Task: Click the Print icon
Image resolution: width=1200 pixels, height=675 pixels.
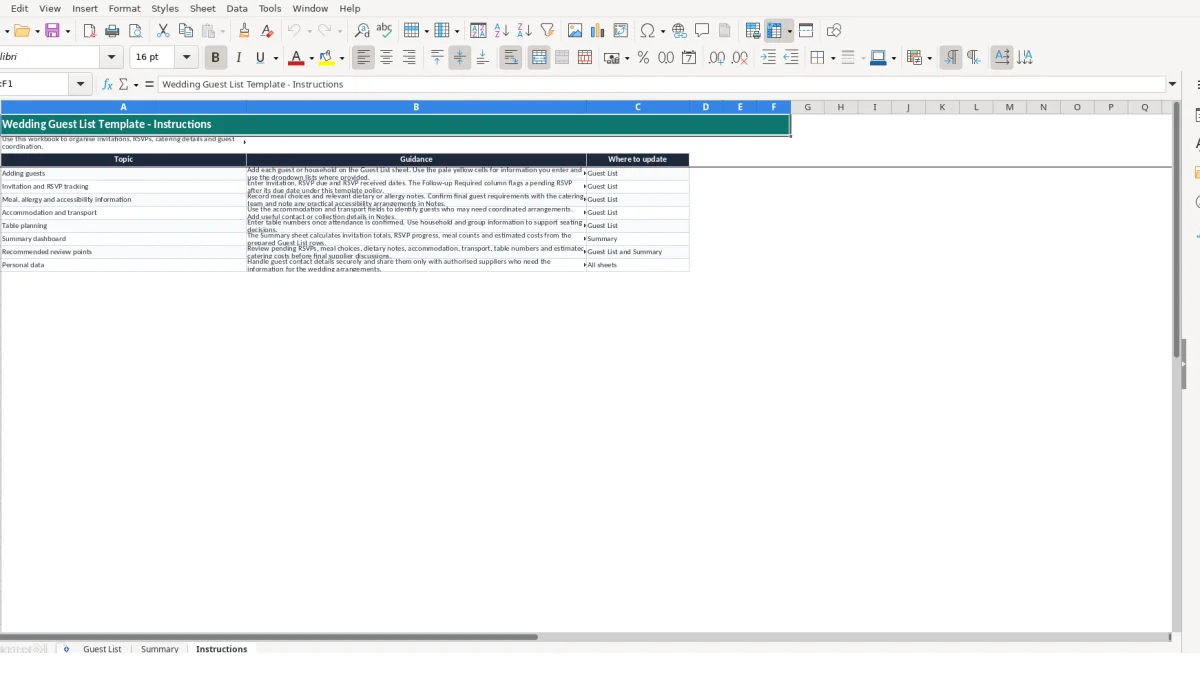Action: click(x=112, y=31)
